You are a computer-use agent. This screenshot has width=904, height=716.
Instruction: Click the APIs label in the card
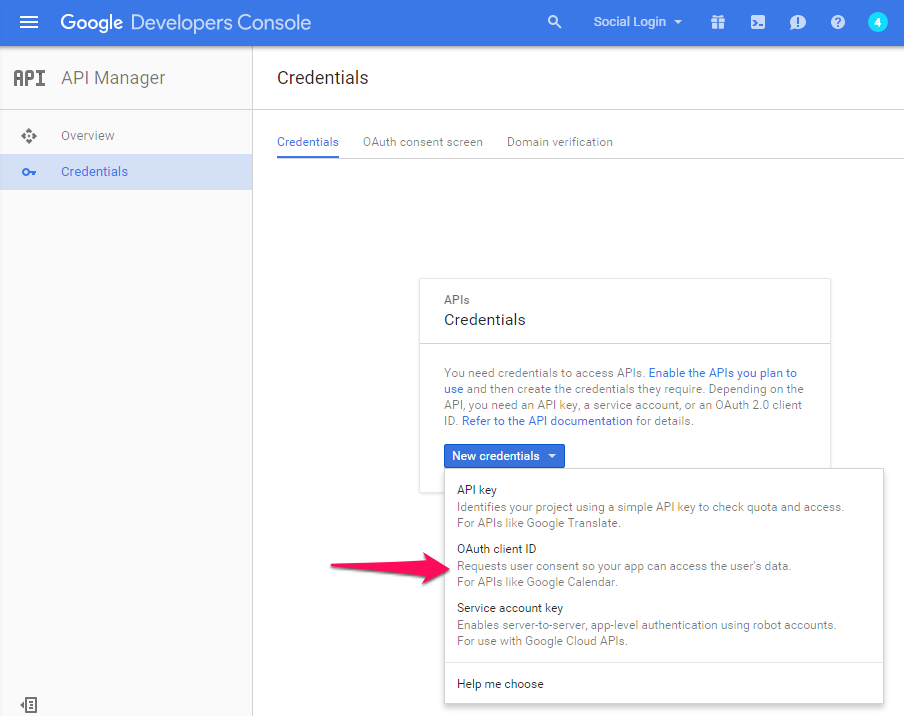pyautogui.click(x=457, y=300)
